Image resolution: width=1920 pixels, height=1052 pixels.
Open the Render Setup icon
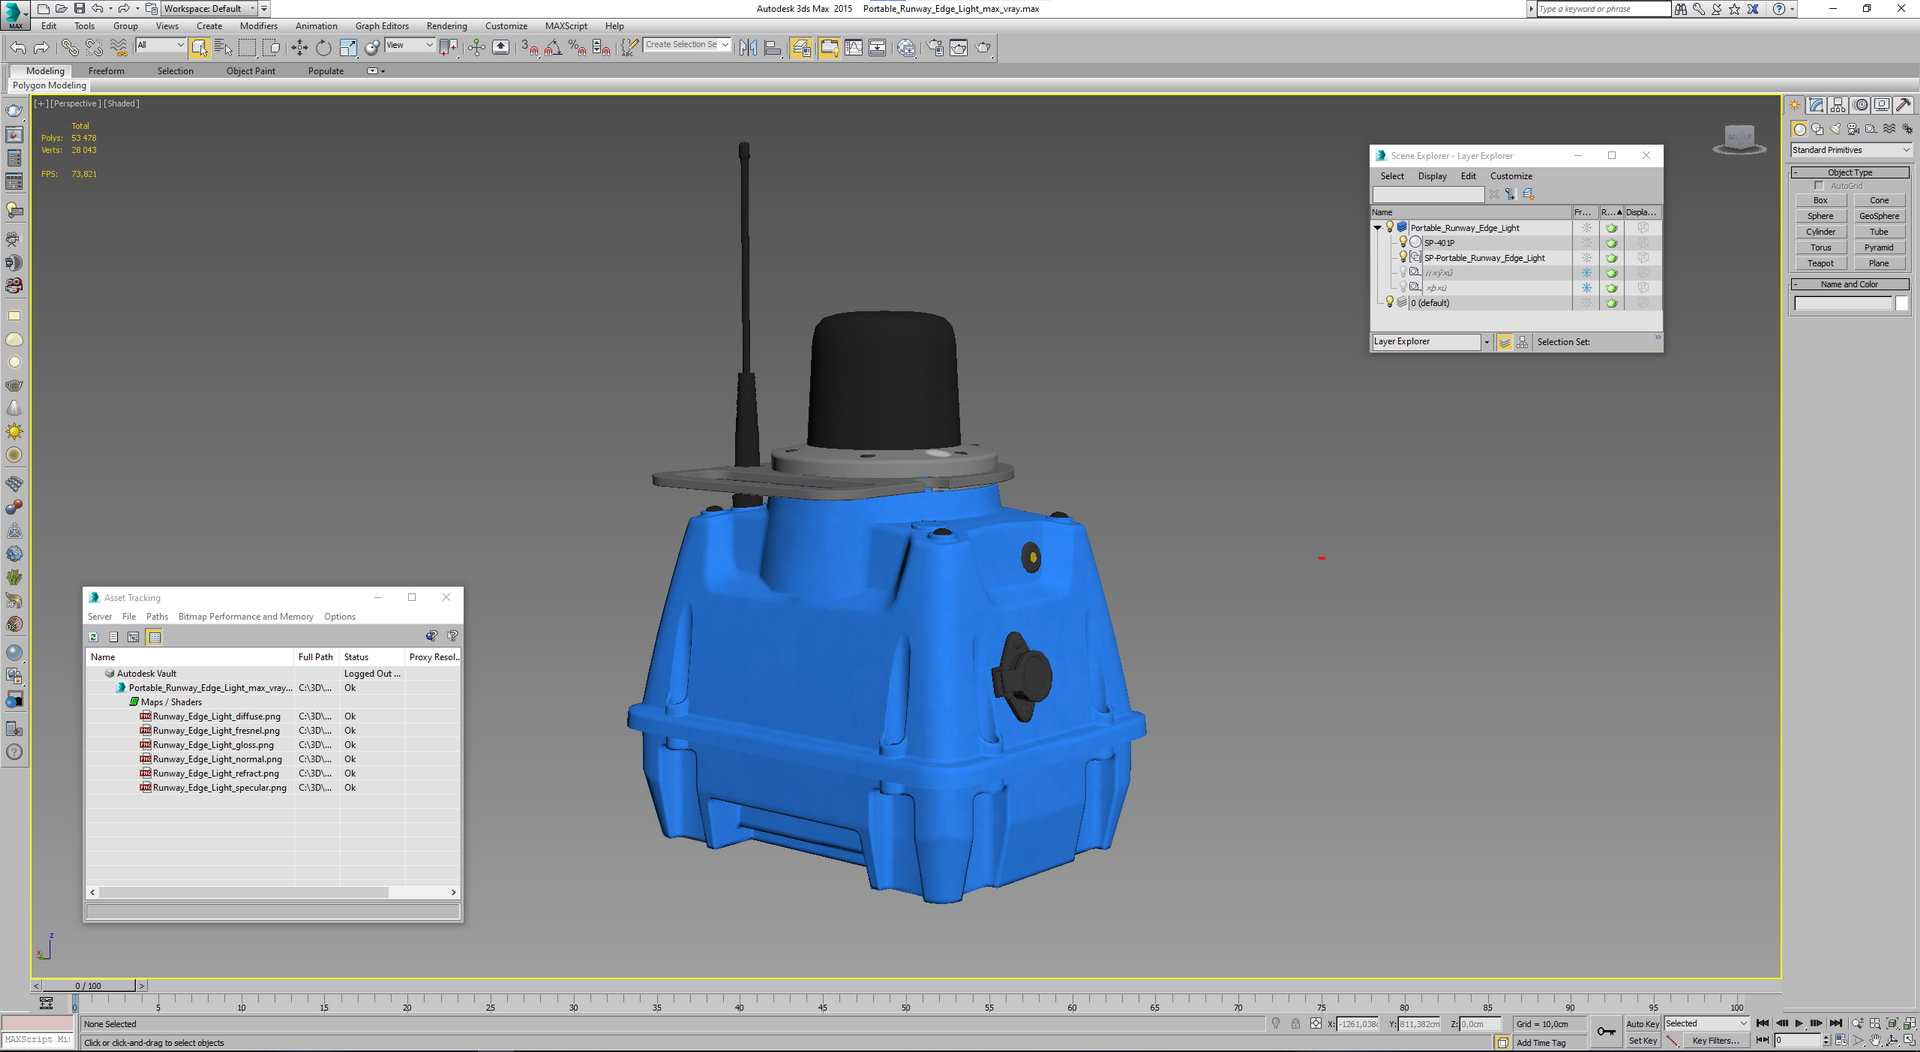click(935, 47)
